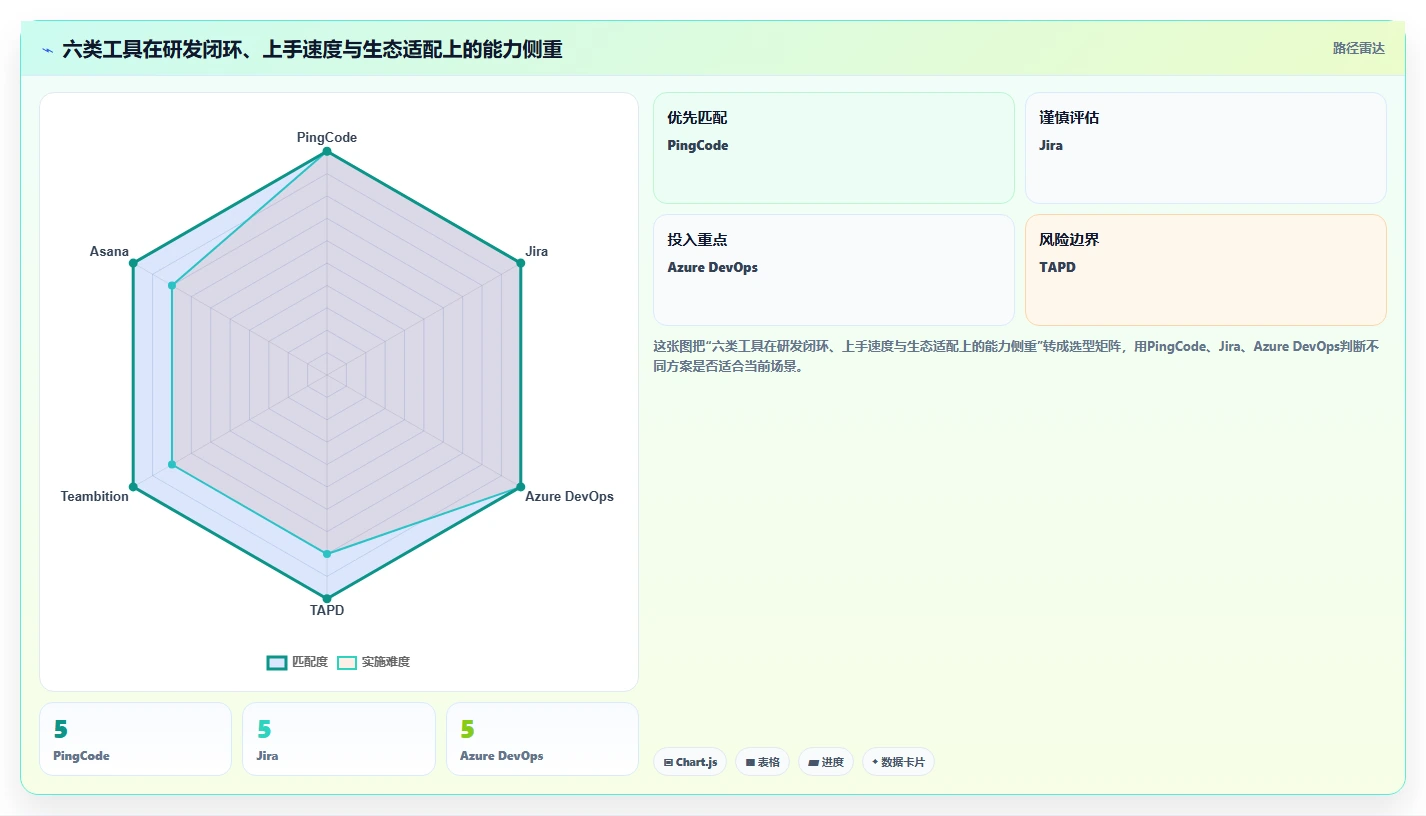Click the 路径雷达 label in header

pos(1359,48)
